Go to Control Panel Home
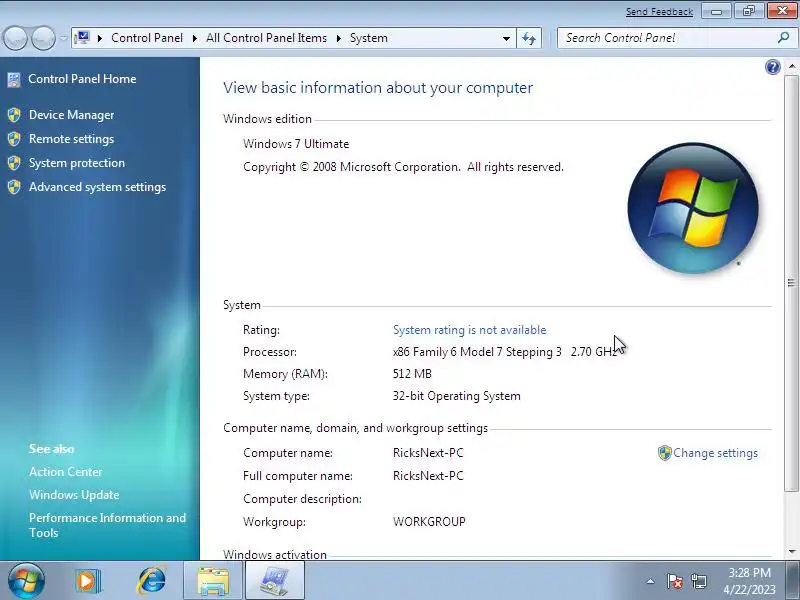The height and width of the screenshot is (600, 800). click(x=82, y=79)
